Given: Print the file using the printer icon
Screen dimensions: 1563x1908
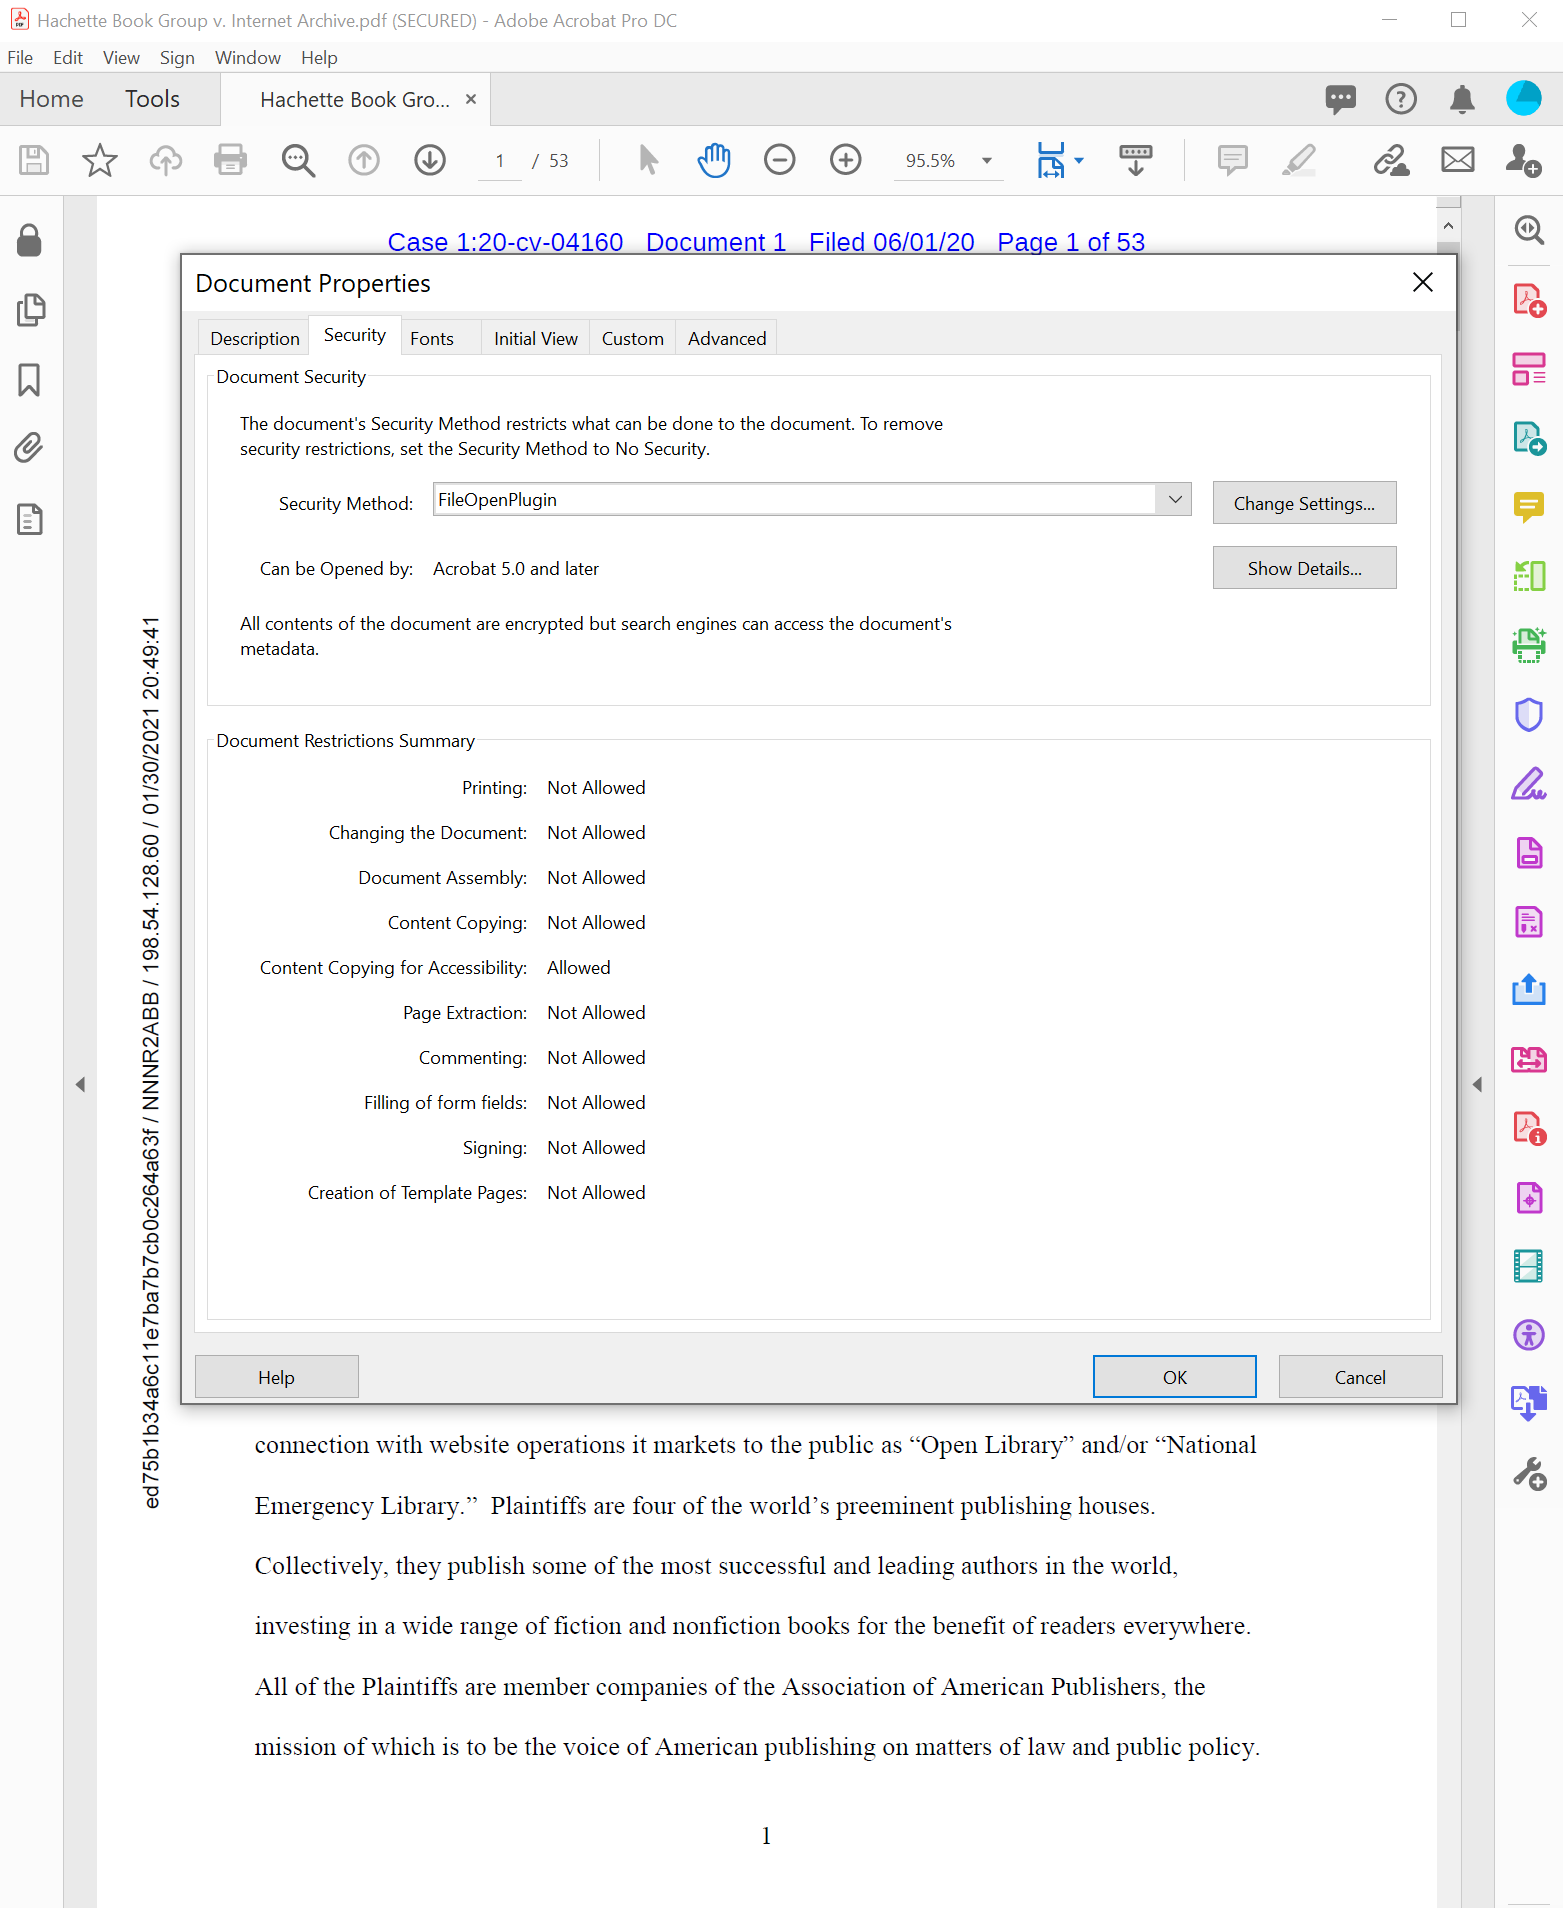Looking at the screenshot, I should (x=231, y=160).
